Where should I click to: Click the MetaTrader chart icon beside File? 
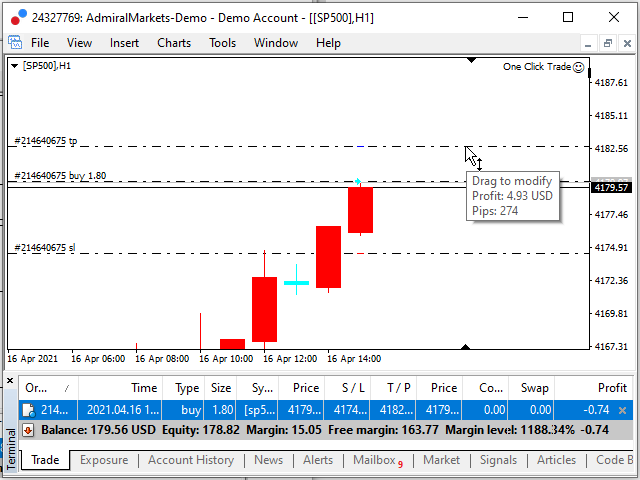tap(15, 42)
